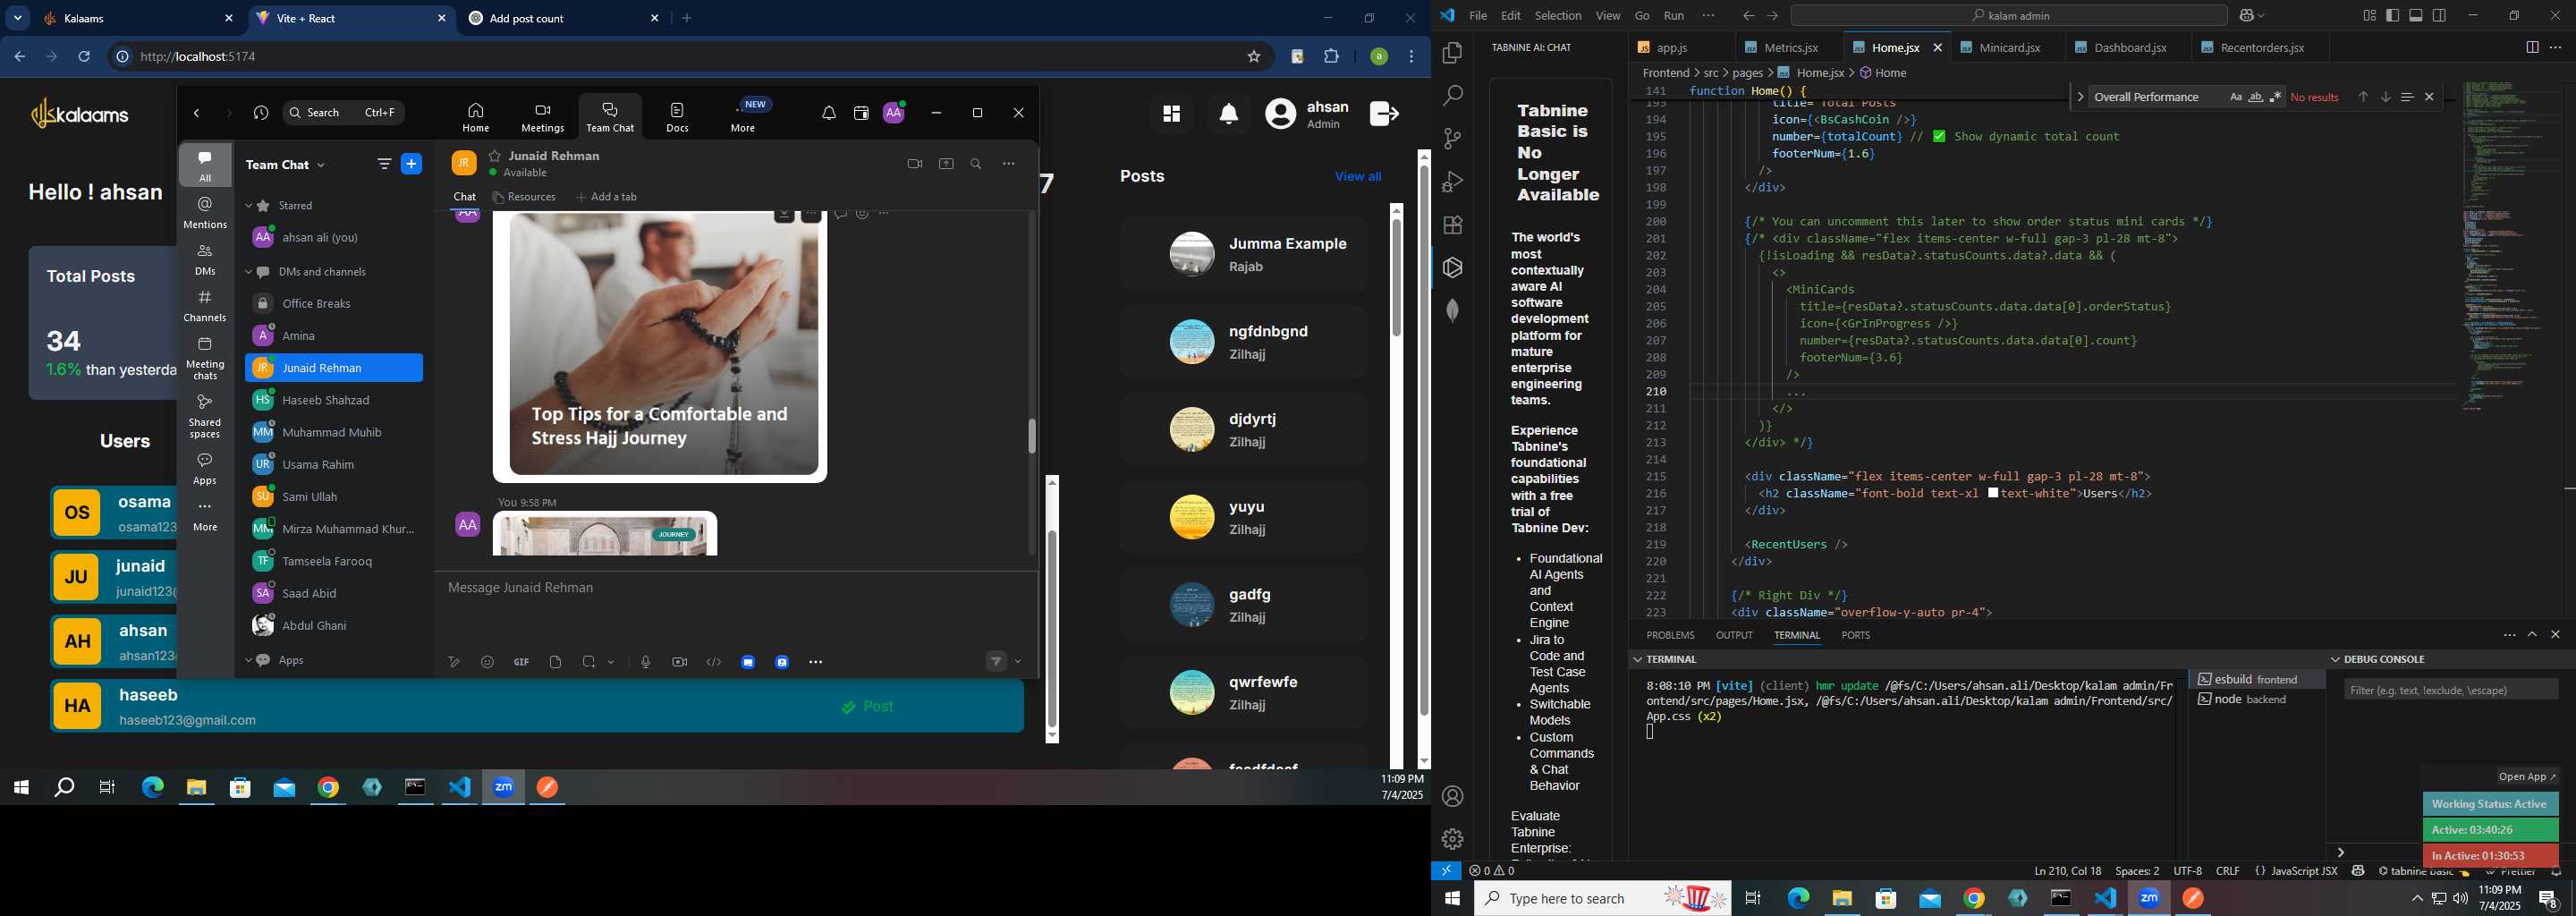The height and width of the screenshot is (916, 2576).
Task: Open Selection menu in VS Code
Action: (x=1558, y=15)
